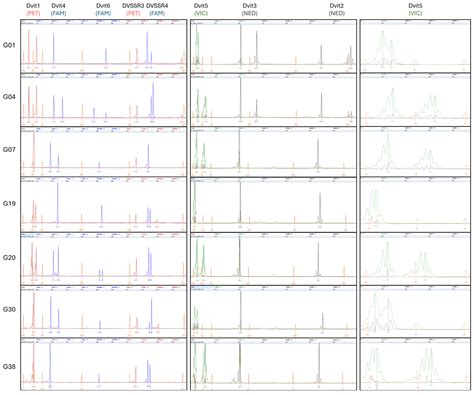Screen dimensions: 474x395
Task: Select the Dvit2 marker label
Action: pyautogui.click(x=337, y=6)
